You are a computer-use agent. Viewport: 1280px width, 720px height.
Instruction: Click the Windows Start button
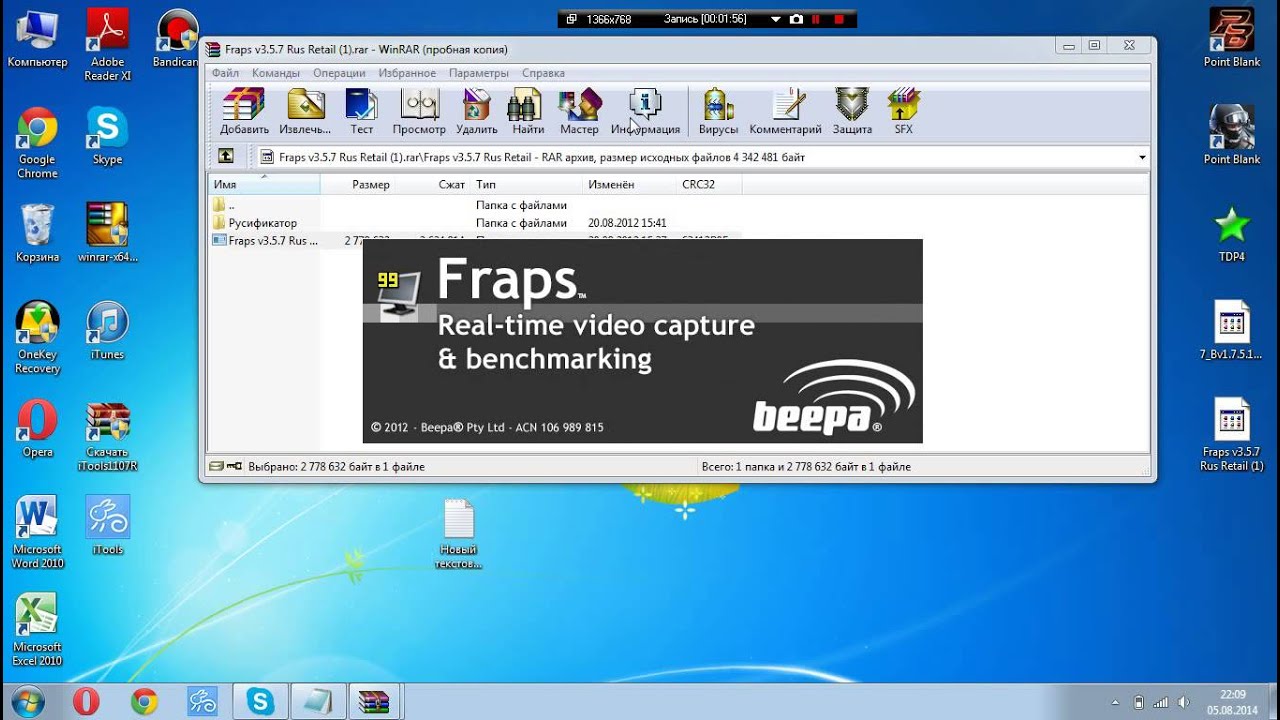(28, 702)
